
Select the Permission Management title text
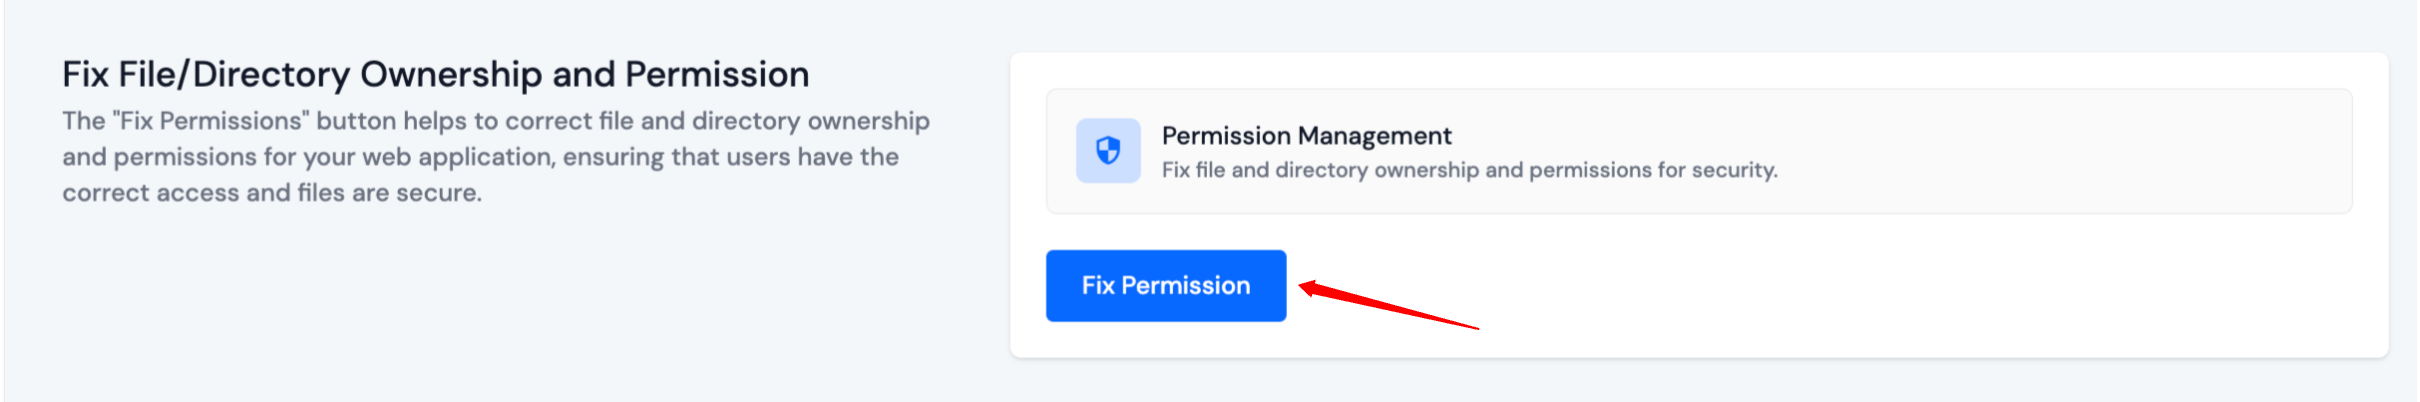pos(1306,136)
